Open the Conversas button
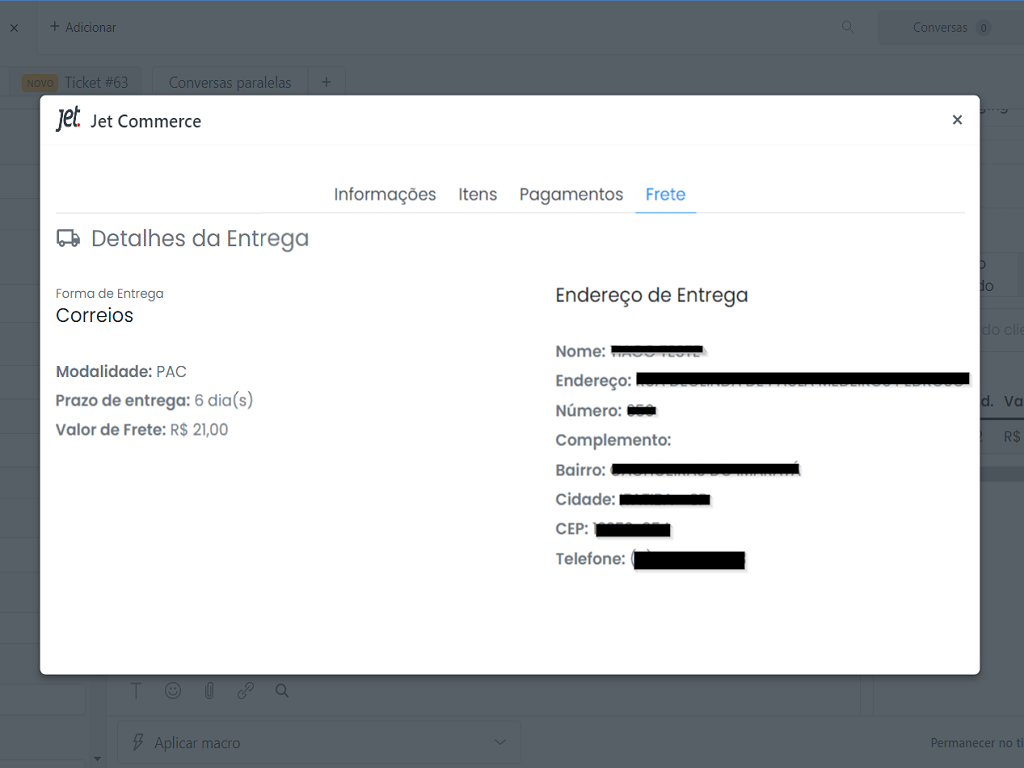1024x768 pixels. [x=950, y=27]
